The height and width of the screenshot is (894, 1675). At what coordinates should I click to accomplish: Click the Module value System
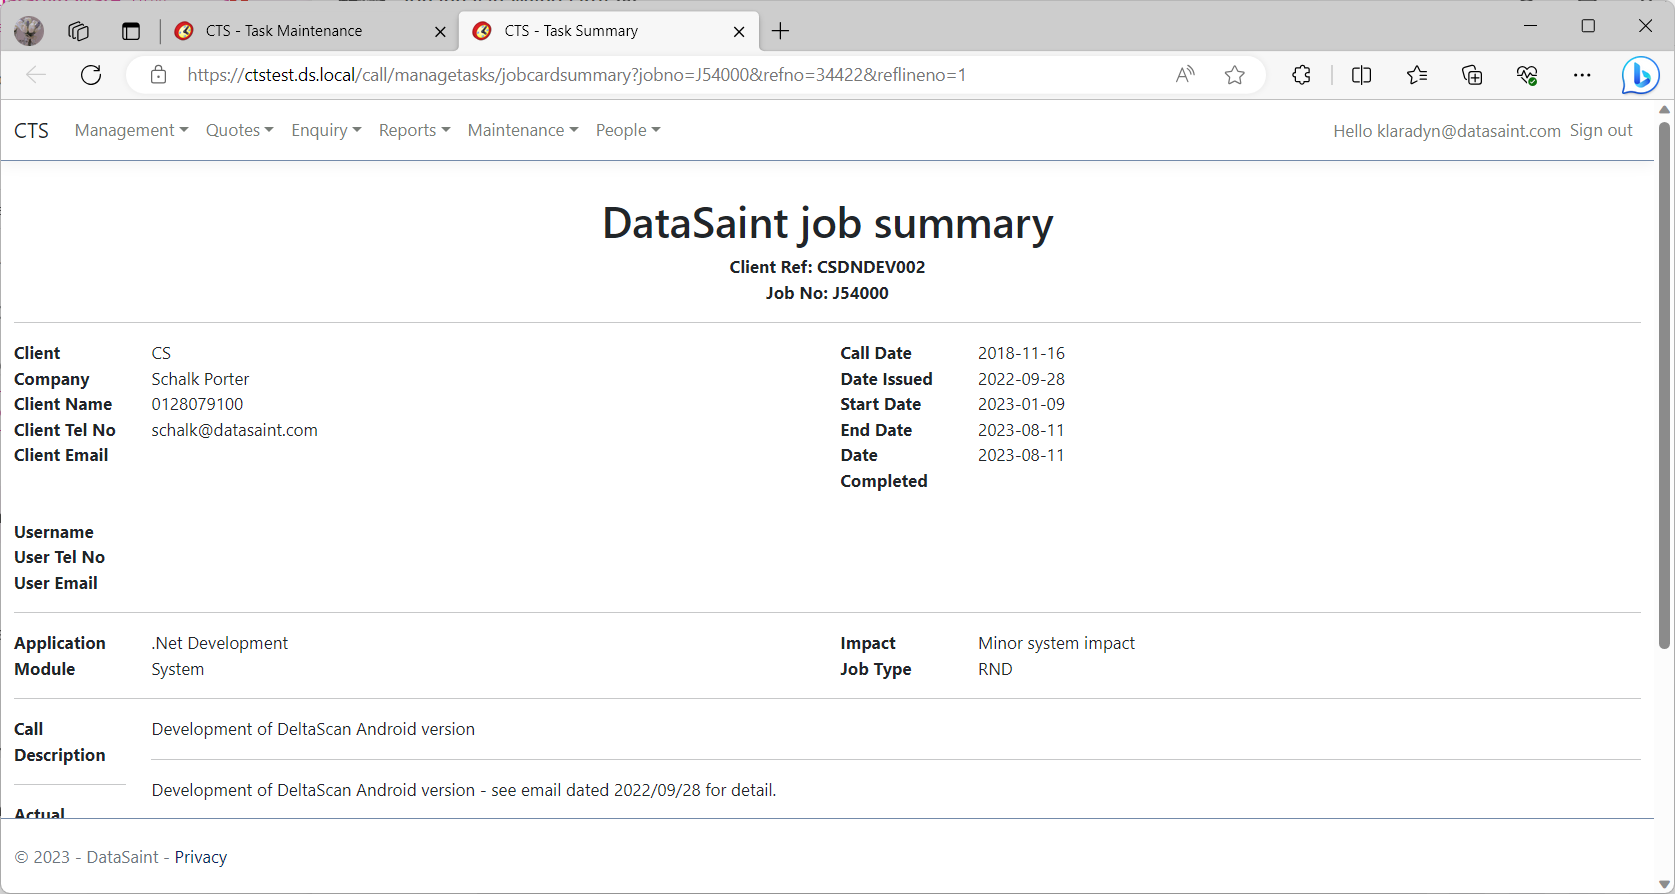tap(178, 669)
